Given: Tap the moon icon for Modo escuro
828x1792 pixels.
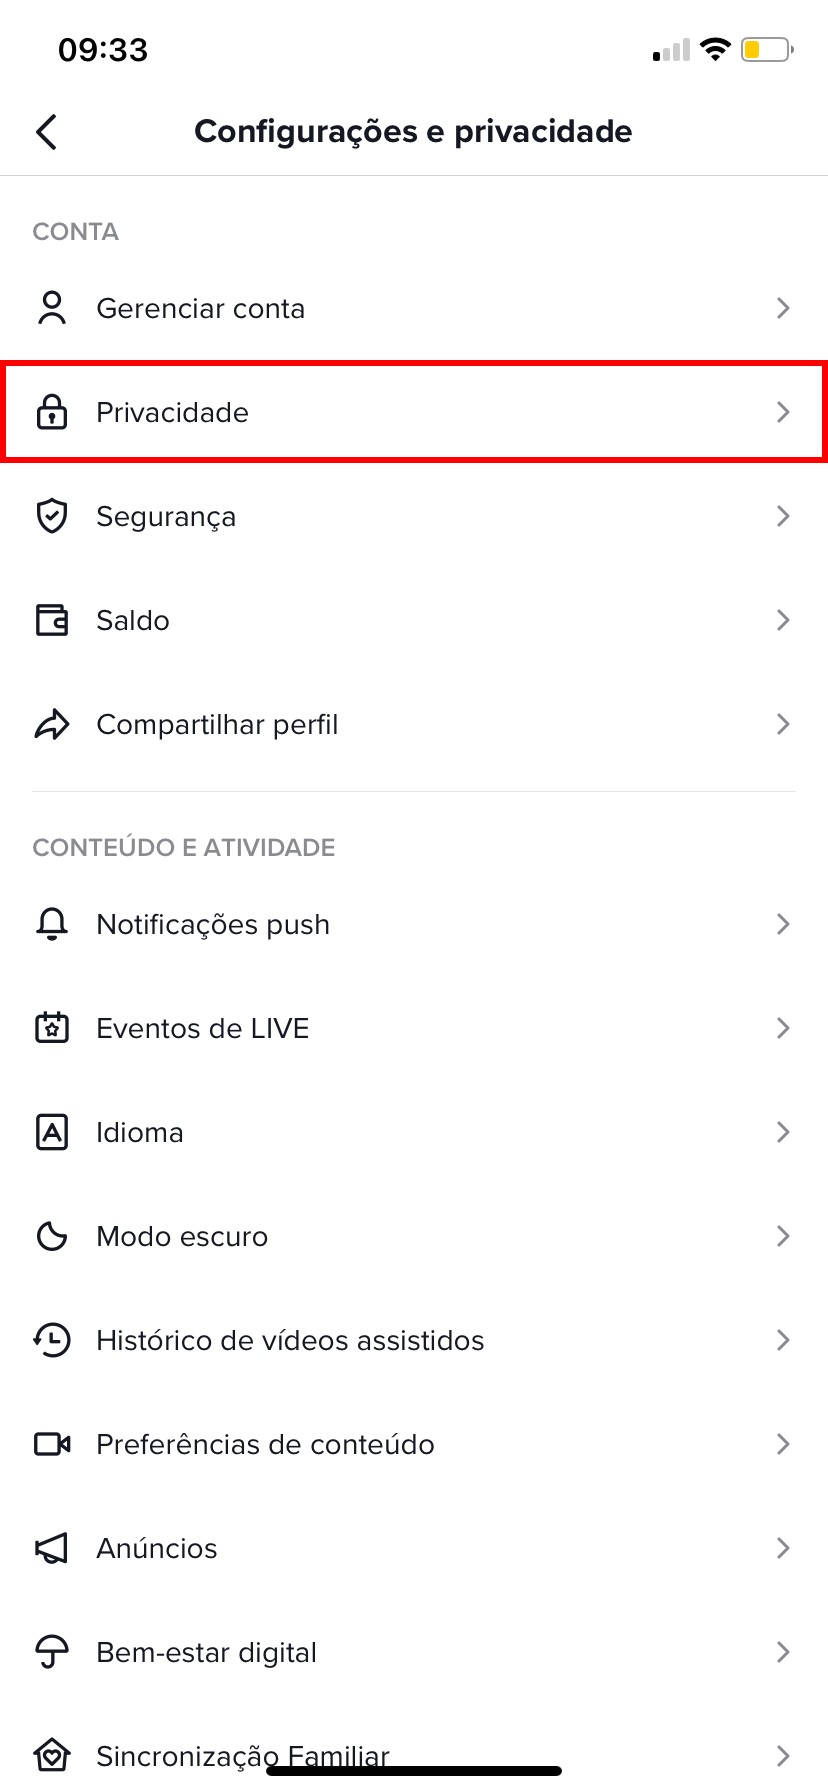Looking at the screenshot, I should click(x=52, y=1236).
